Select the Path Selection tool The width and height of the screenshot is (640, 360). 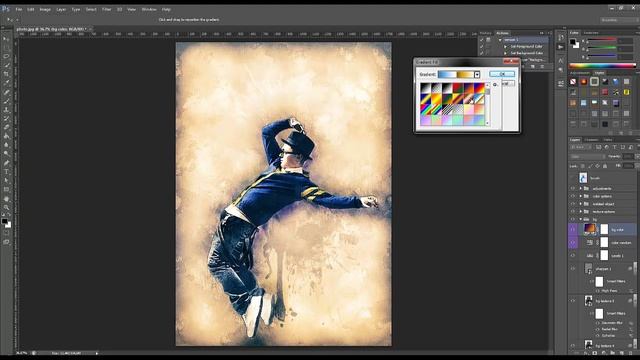click(x=6, y=181)
